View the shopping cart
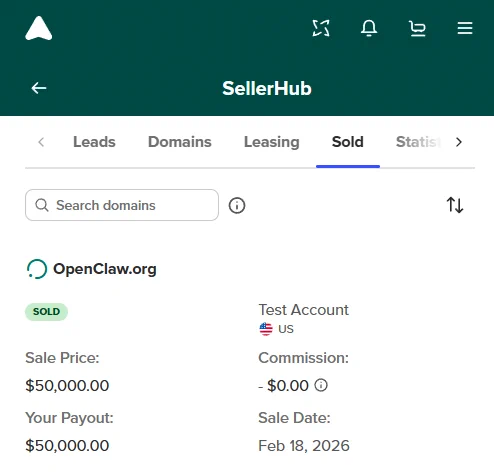 pyautogui.click(x=417, y=28)
